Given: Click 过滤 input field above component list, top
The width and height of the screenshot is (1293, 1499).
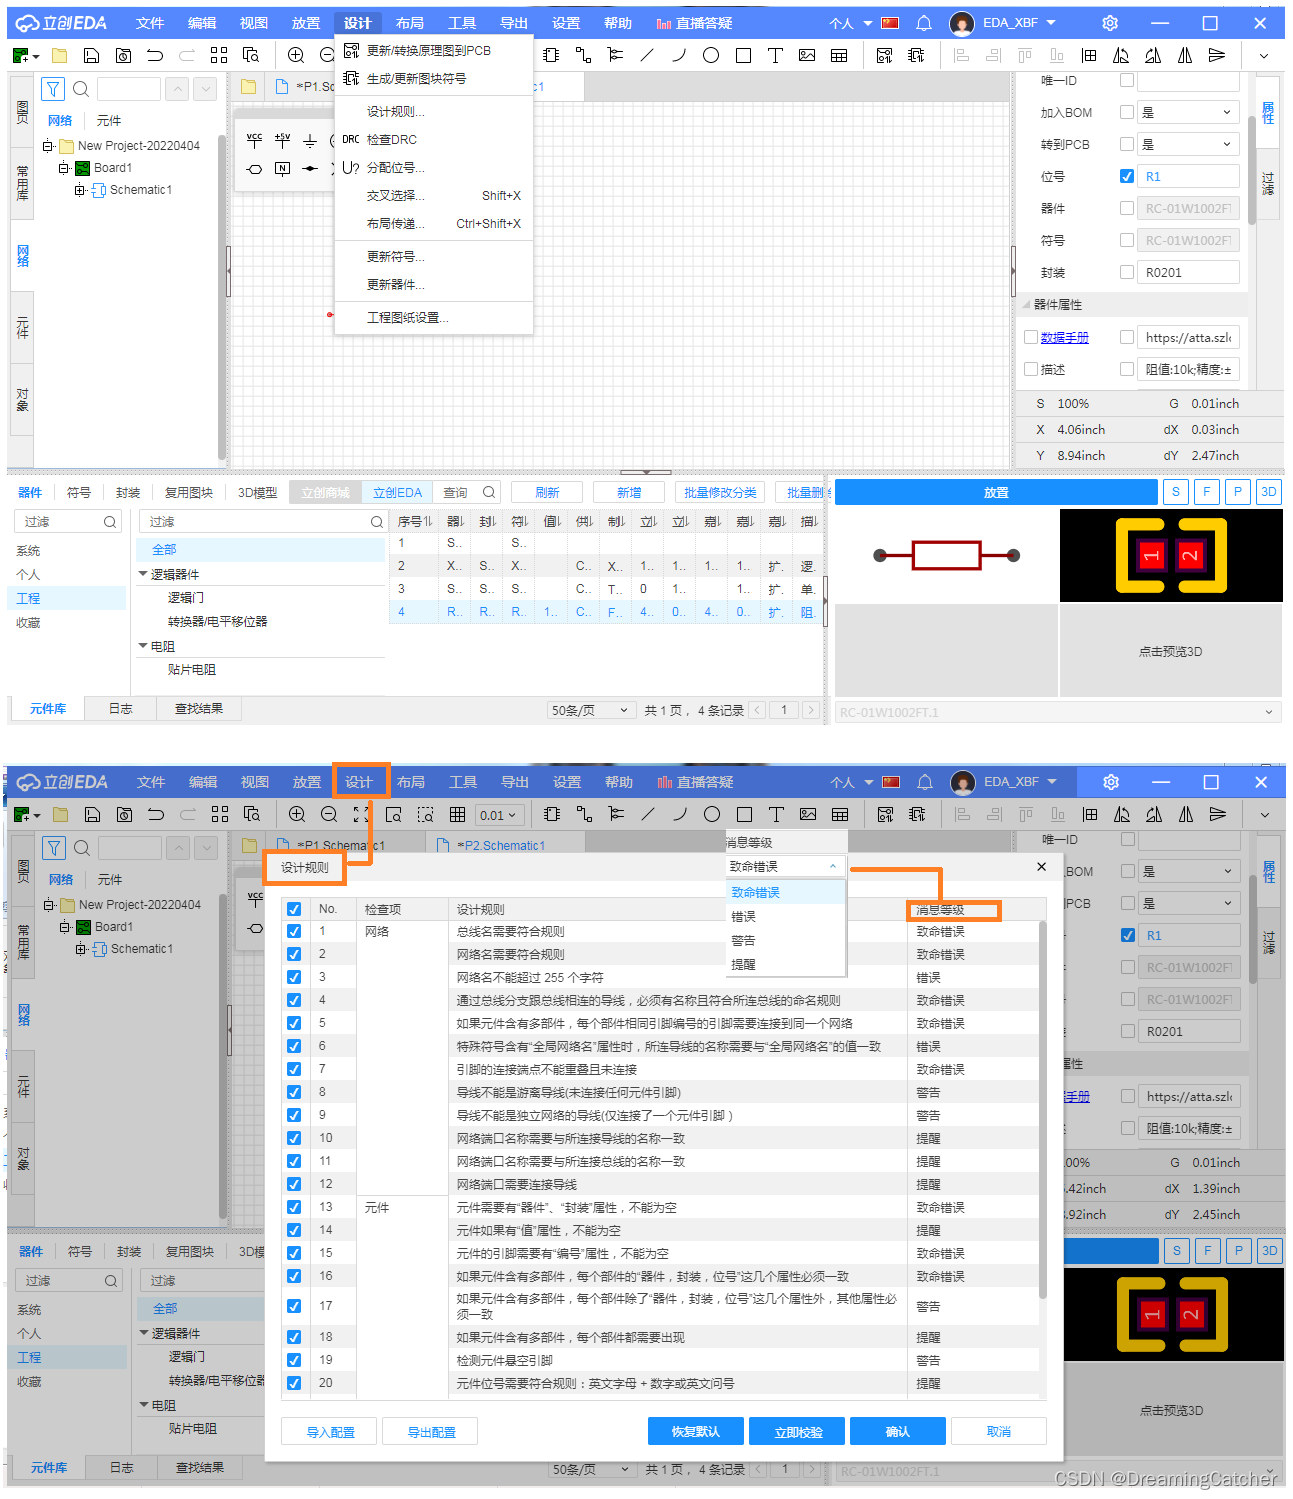Looking at the screenshot, I should click(x=264, y=521).
